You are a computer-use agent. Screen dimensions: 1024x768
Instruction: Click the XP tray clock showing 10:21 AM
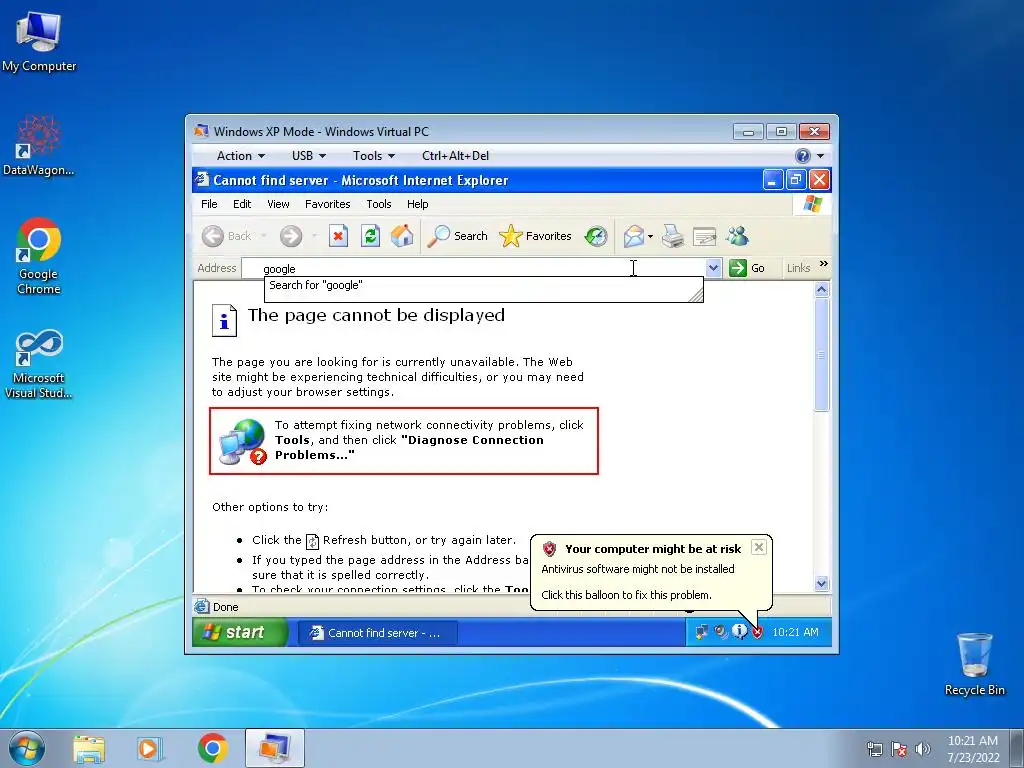click(x=795, y=632)
